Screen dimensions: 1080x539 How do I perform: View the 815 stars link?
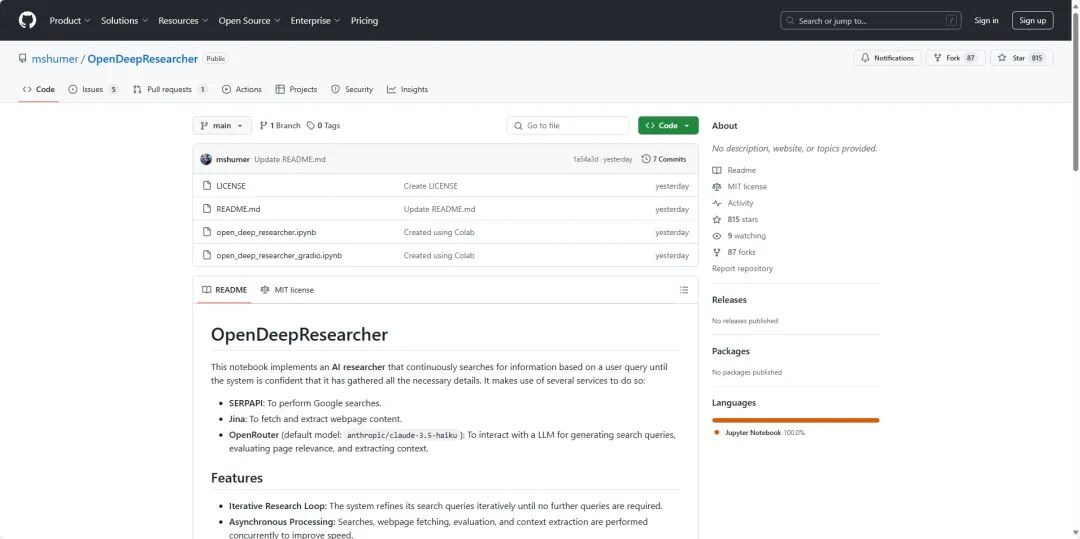tap(742, 220)
